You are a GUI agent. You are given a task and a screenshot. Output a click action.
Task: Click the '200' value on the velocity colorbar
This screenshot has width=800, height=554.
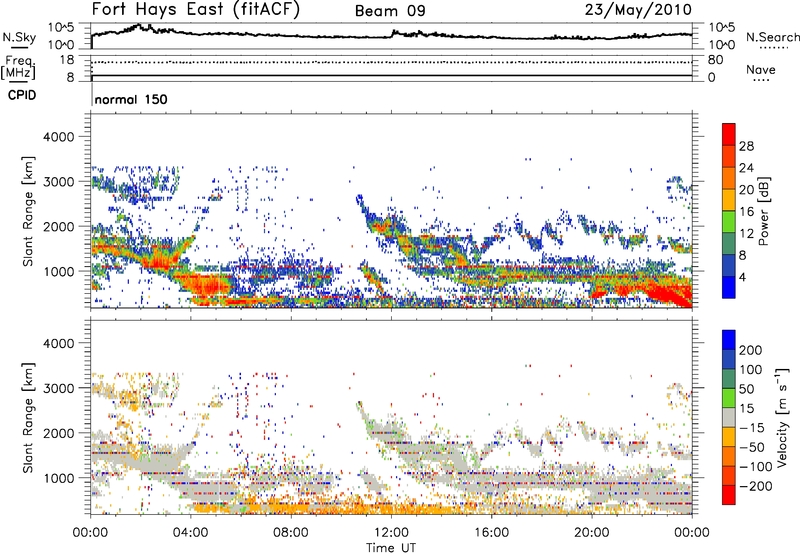point(751,350)
